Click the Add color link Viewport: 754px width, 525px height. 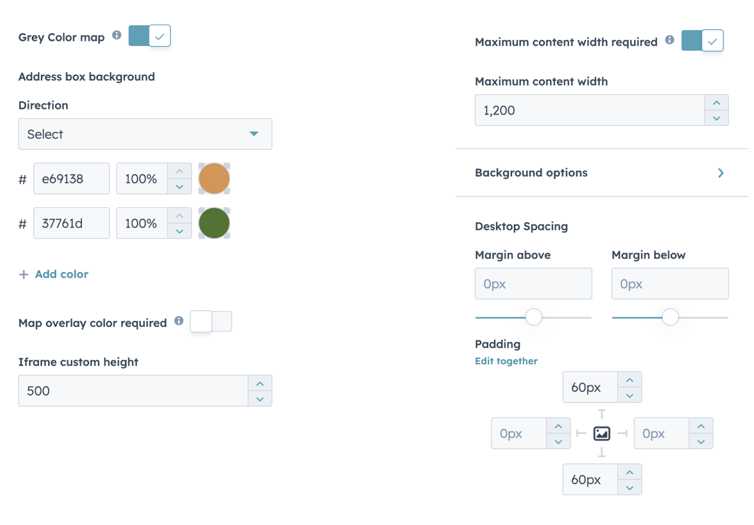pyautogui.click(x=54, y=274)
